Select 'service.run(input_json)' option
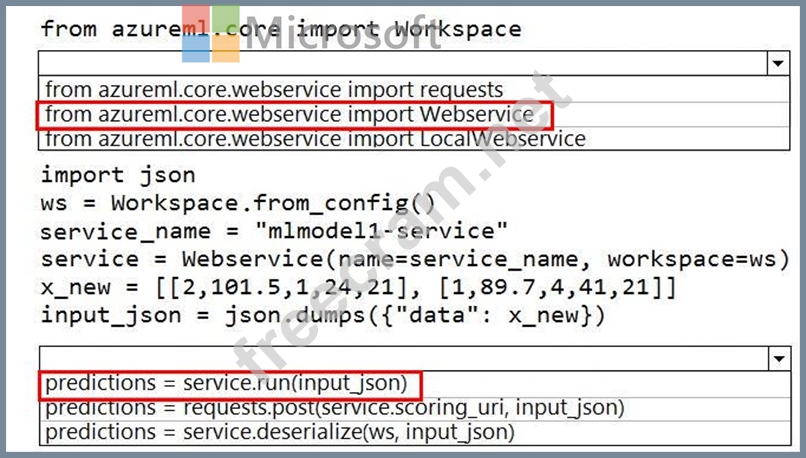806x458 pixels. pos(227,384)
